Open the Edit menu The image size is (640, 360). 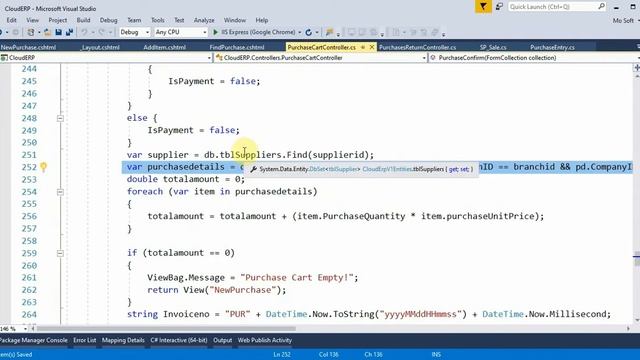point(11,20)
